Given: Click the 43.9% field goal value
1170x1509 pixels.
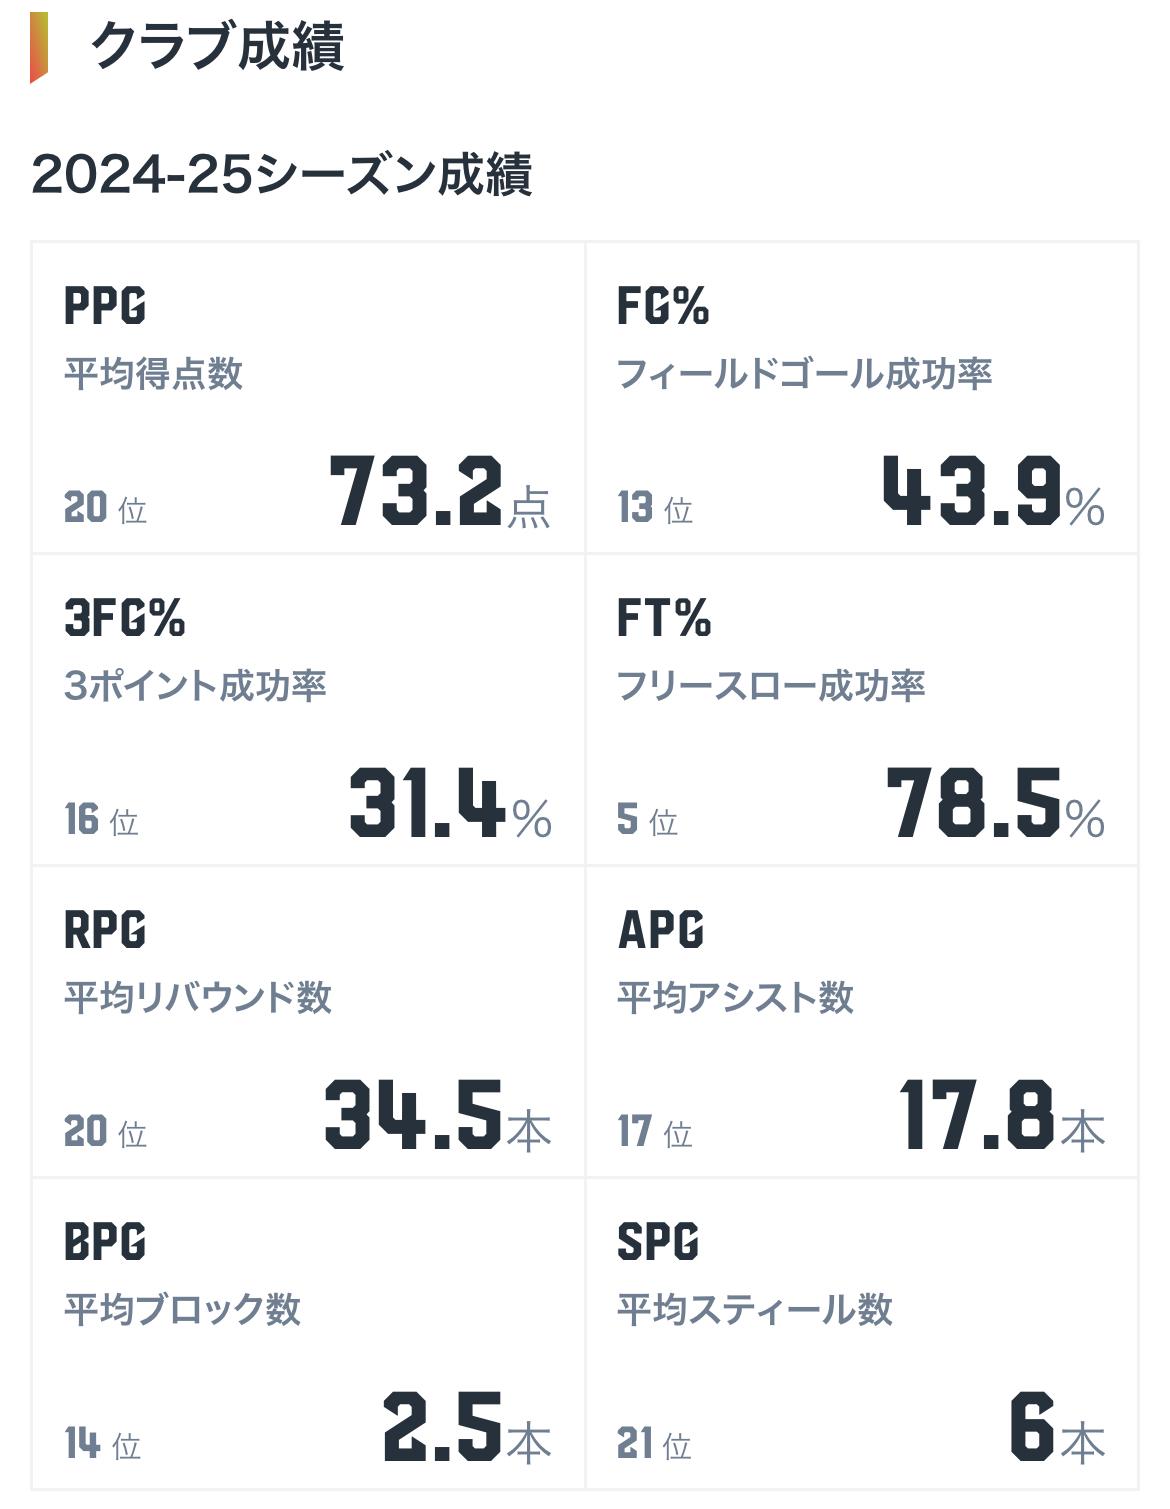Looking at the screenshot, I should 994,491.
